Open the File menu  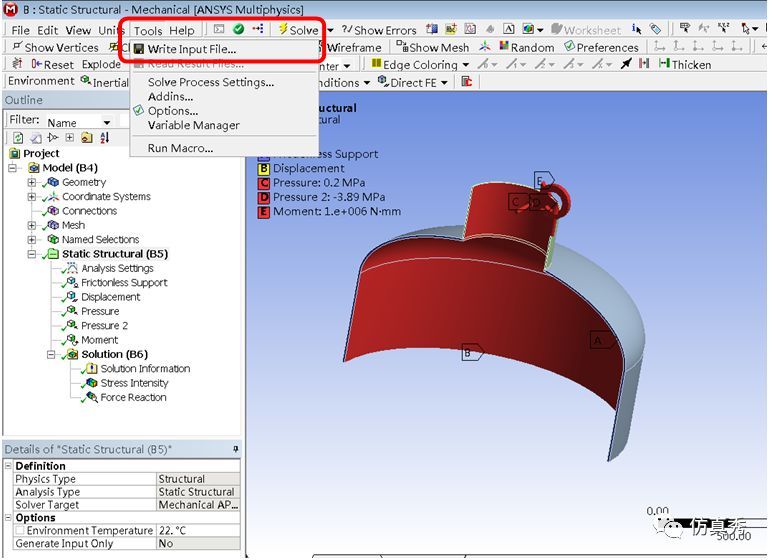[20, 30]
